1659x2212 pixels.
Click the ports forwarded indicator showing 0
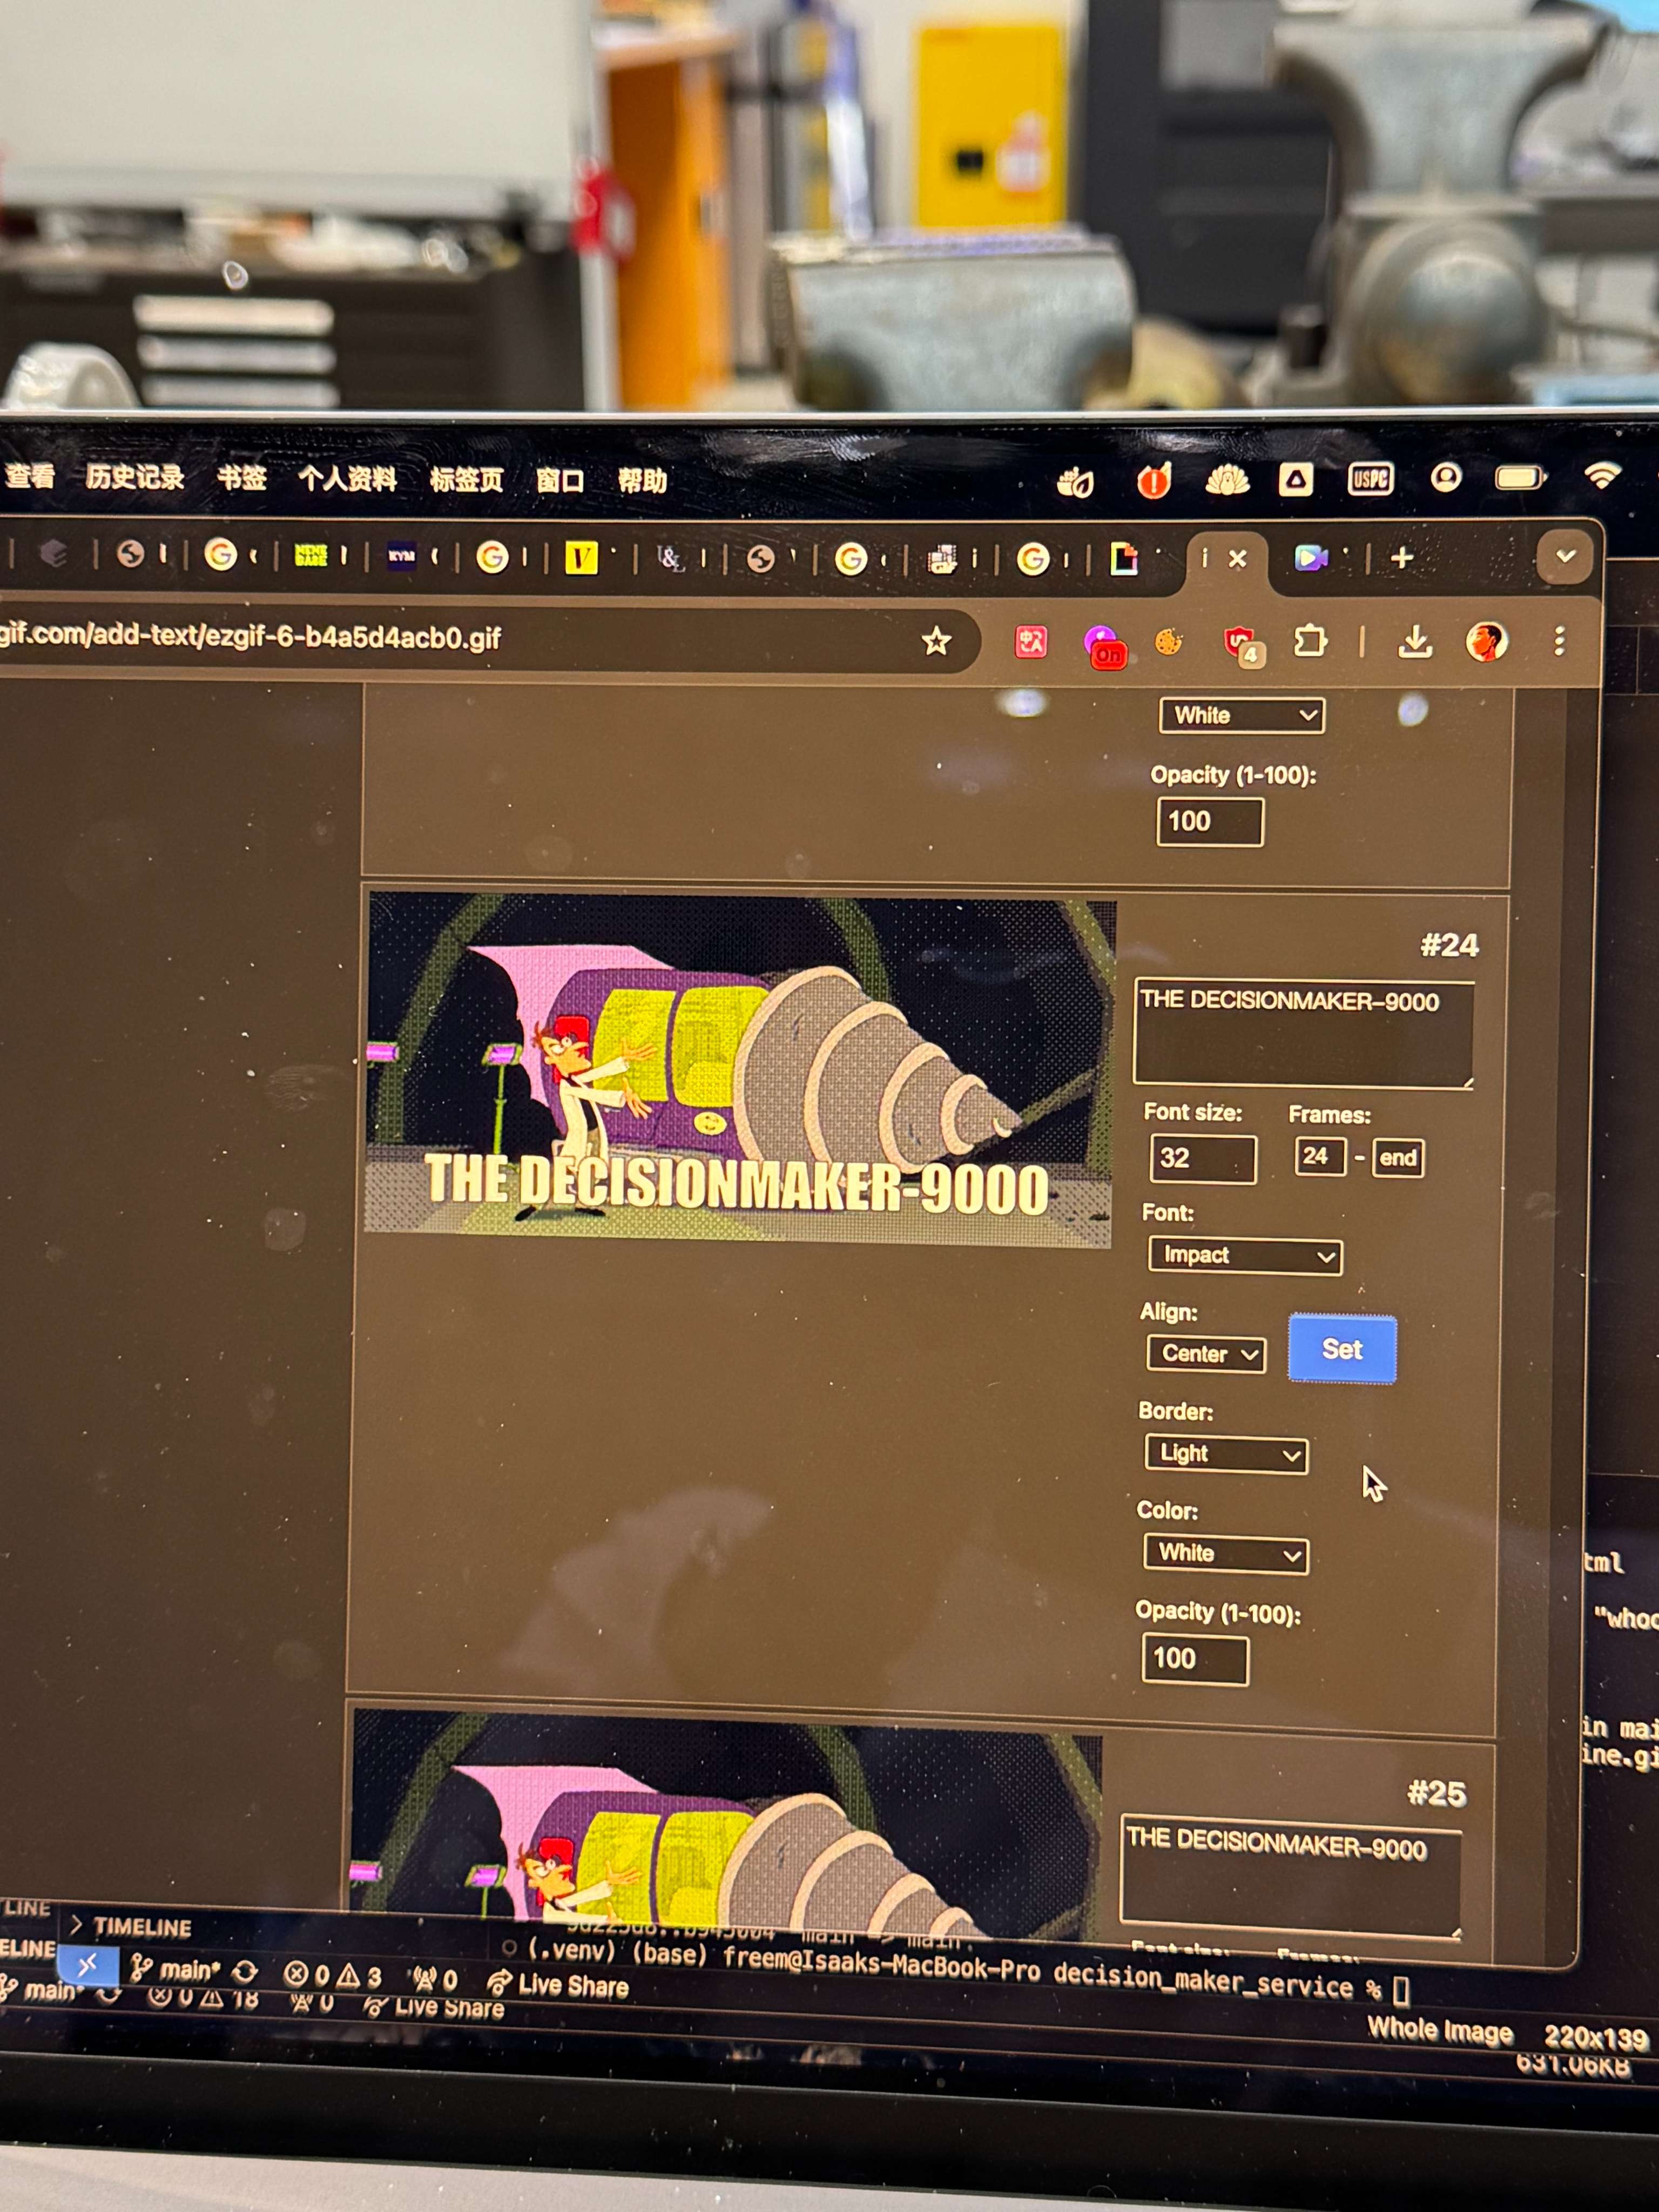pos(435,1978)
